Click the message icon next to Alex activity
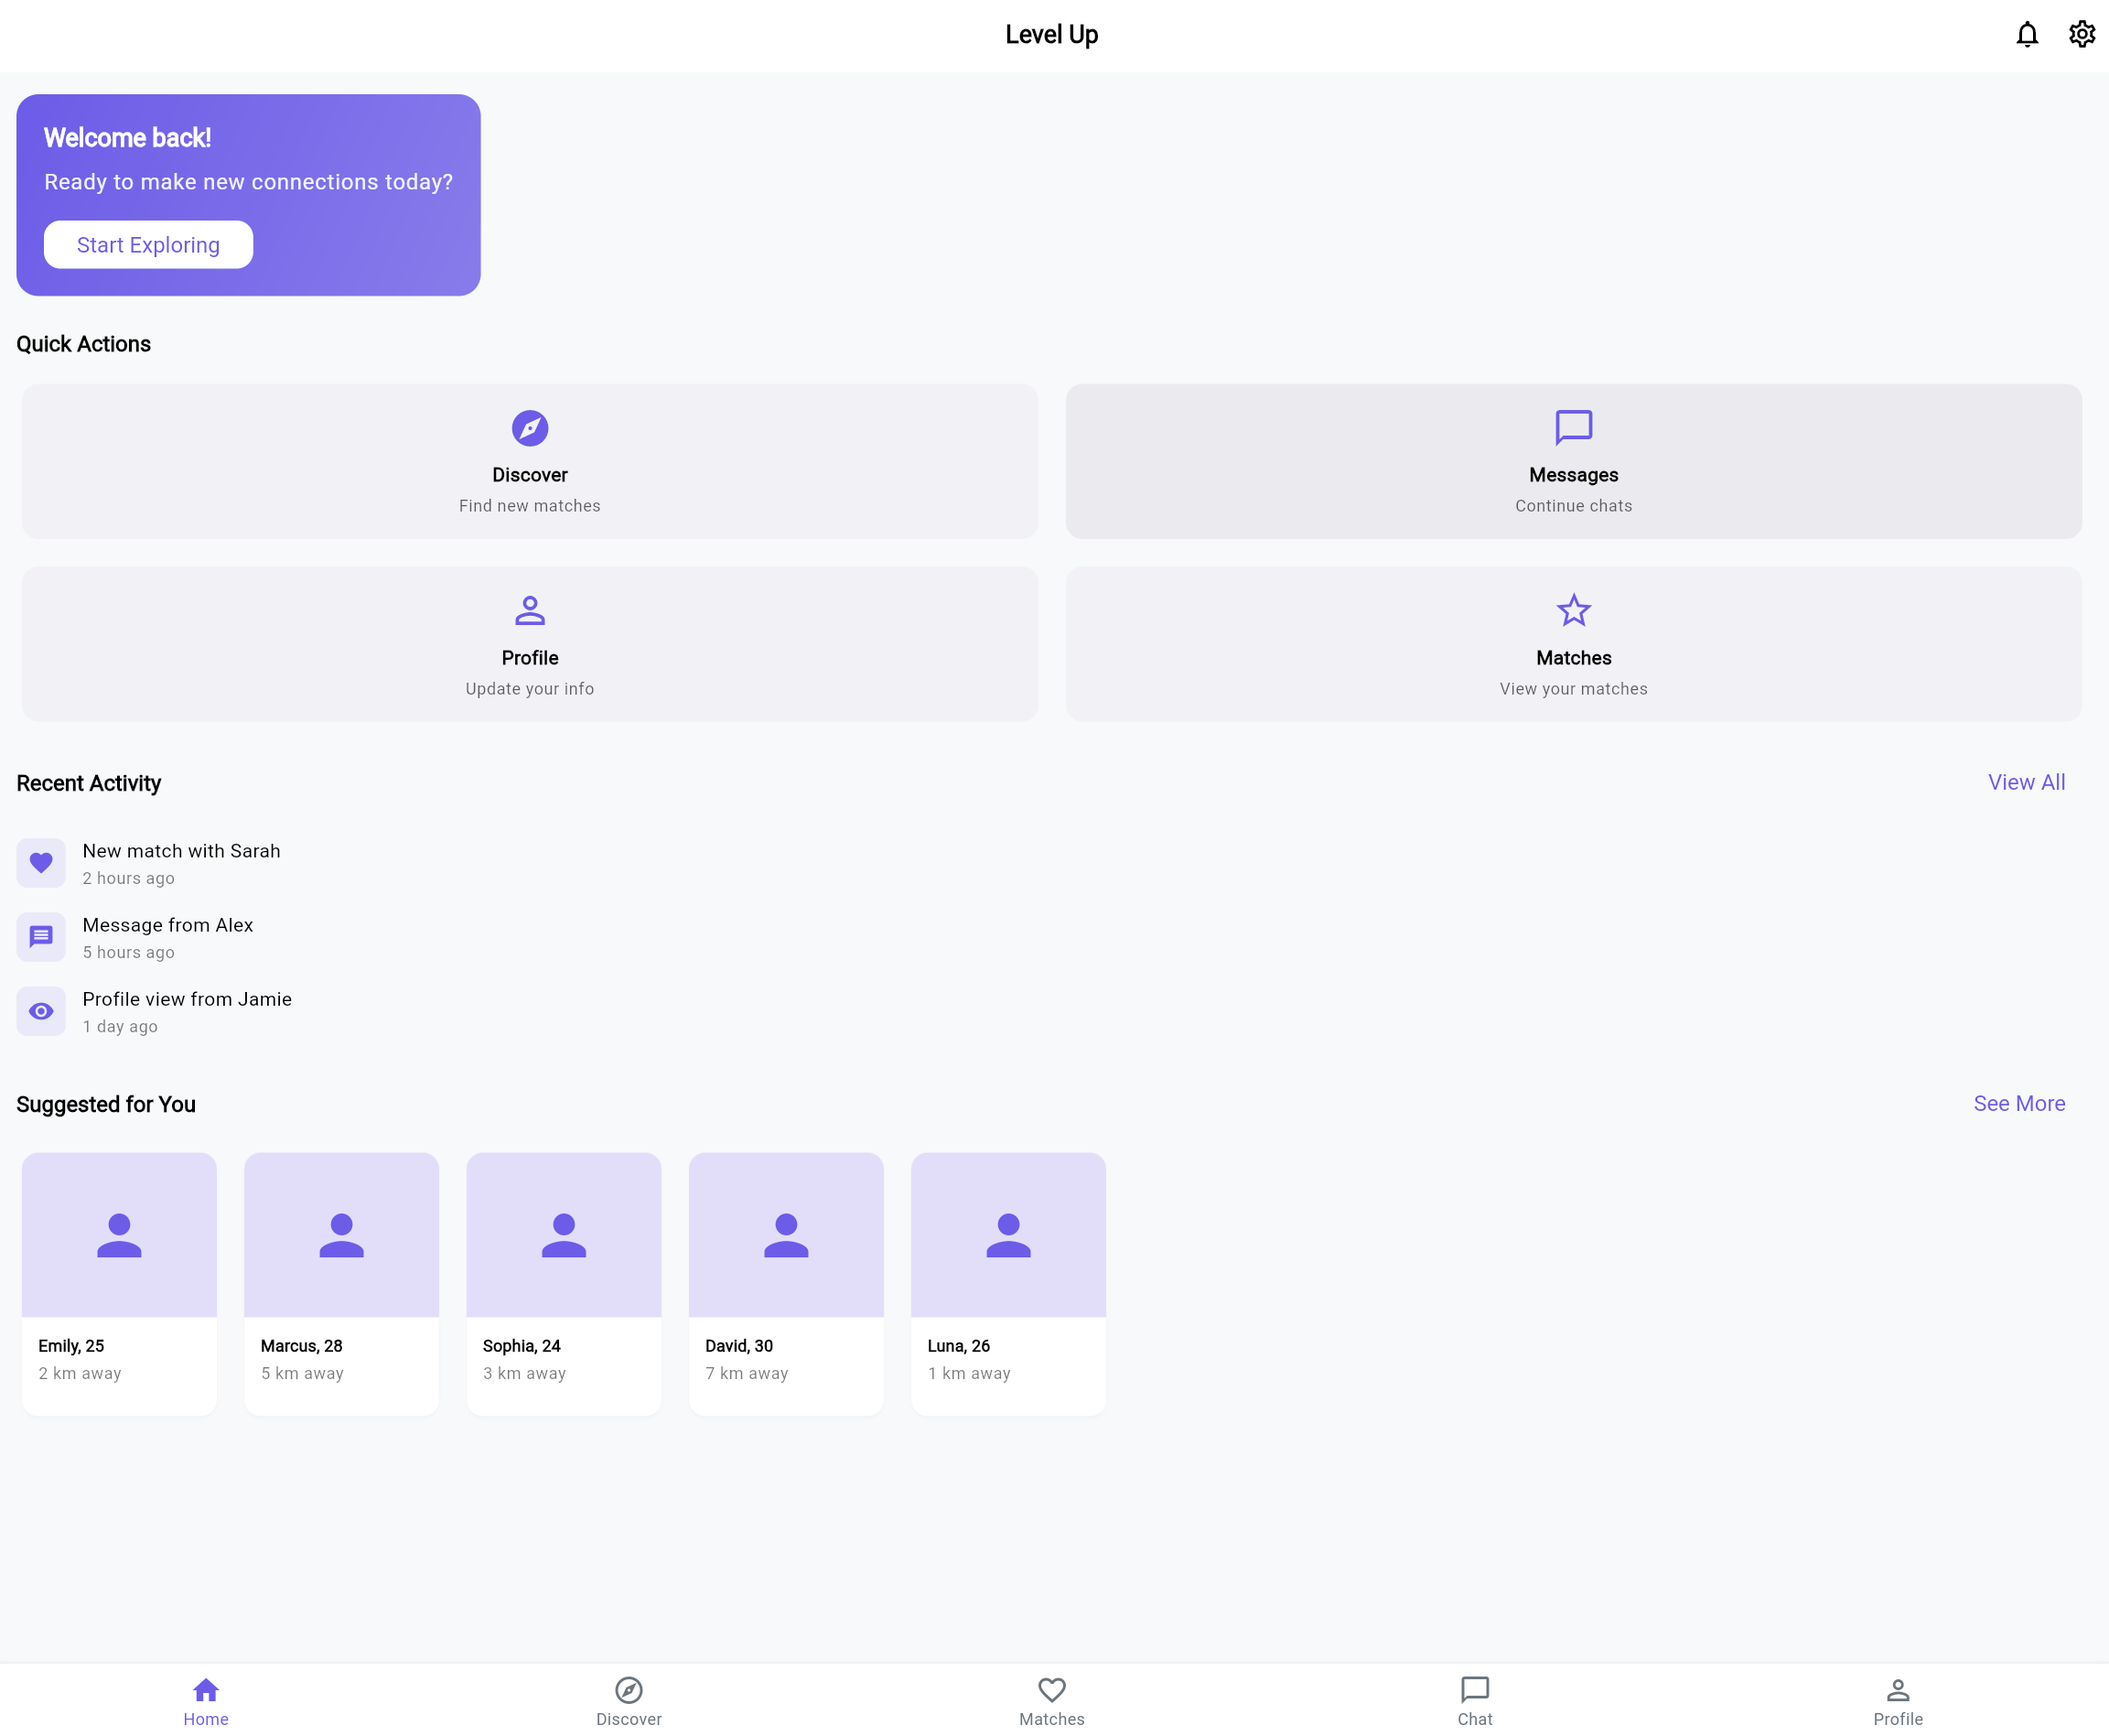 point(41,937)
